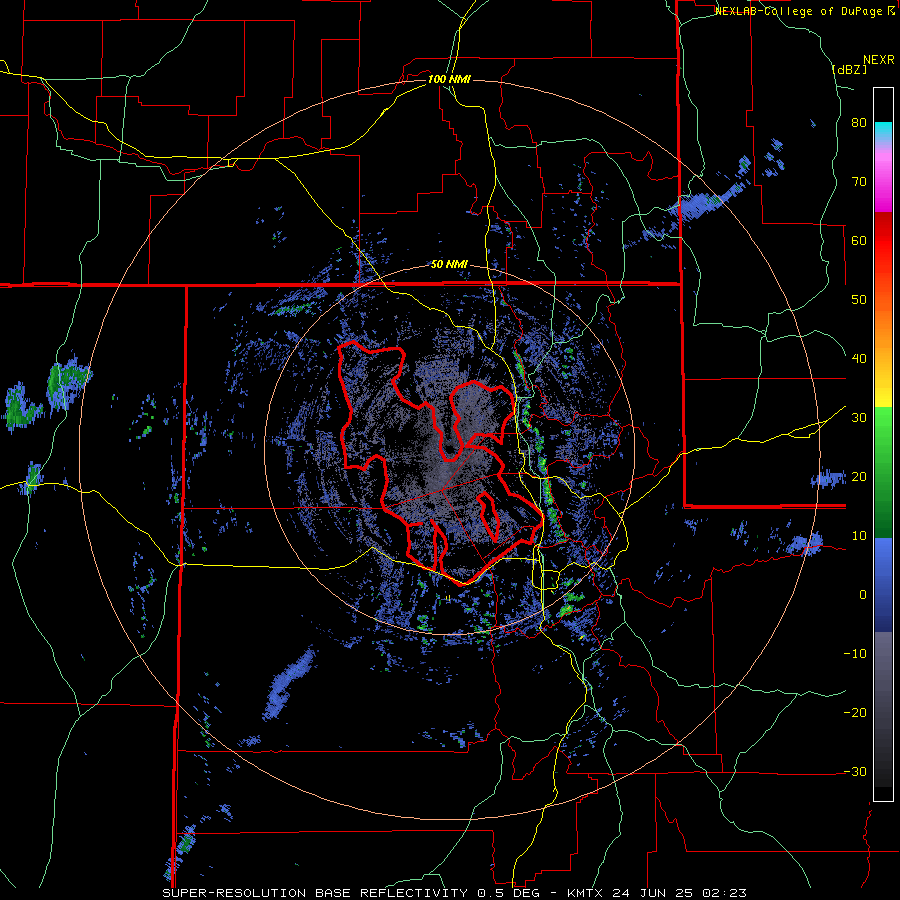Click the '40' value on color scale
Image resolution: width=900 pixels, height=900 pixels.
pyautogui.click(x=859, y=359)
